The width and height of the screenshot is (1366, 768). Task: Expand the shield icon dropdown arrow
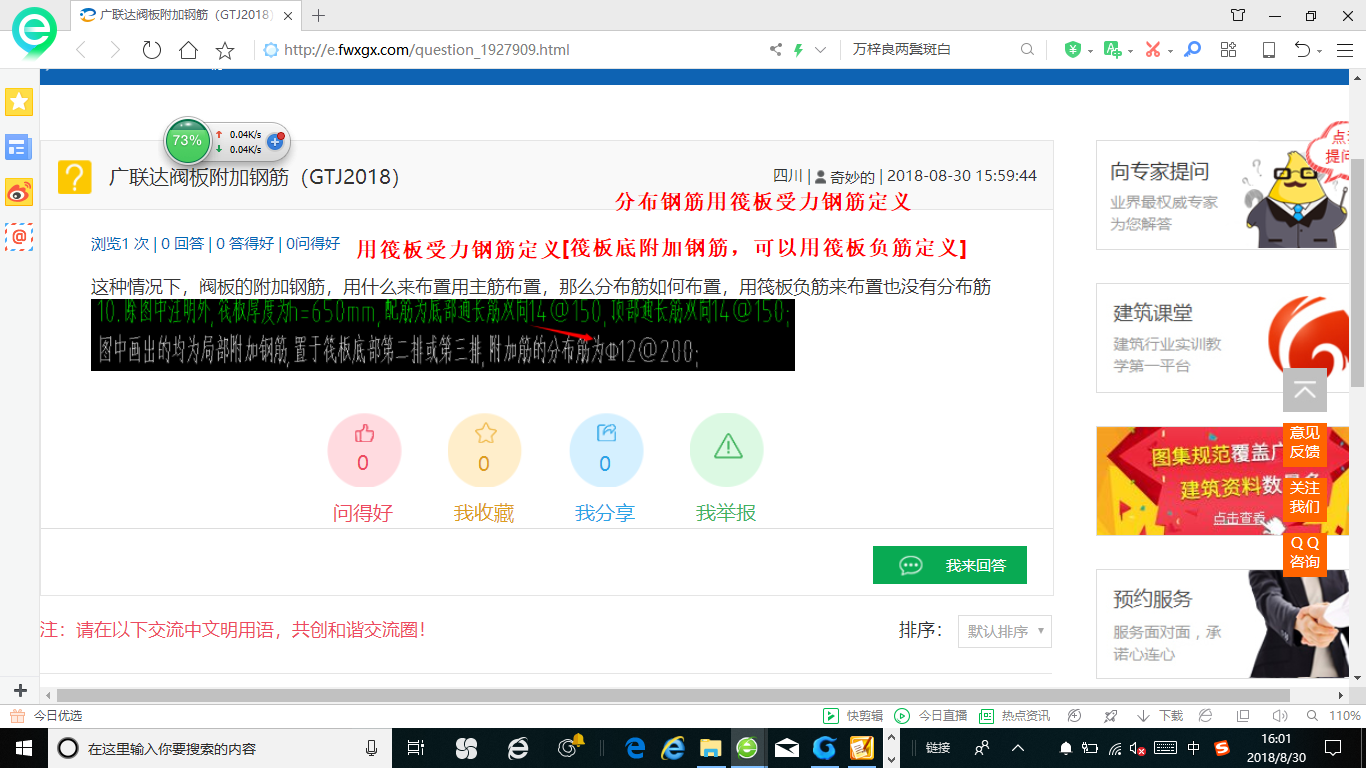(x=1090, y=51)
